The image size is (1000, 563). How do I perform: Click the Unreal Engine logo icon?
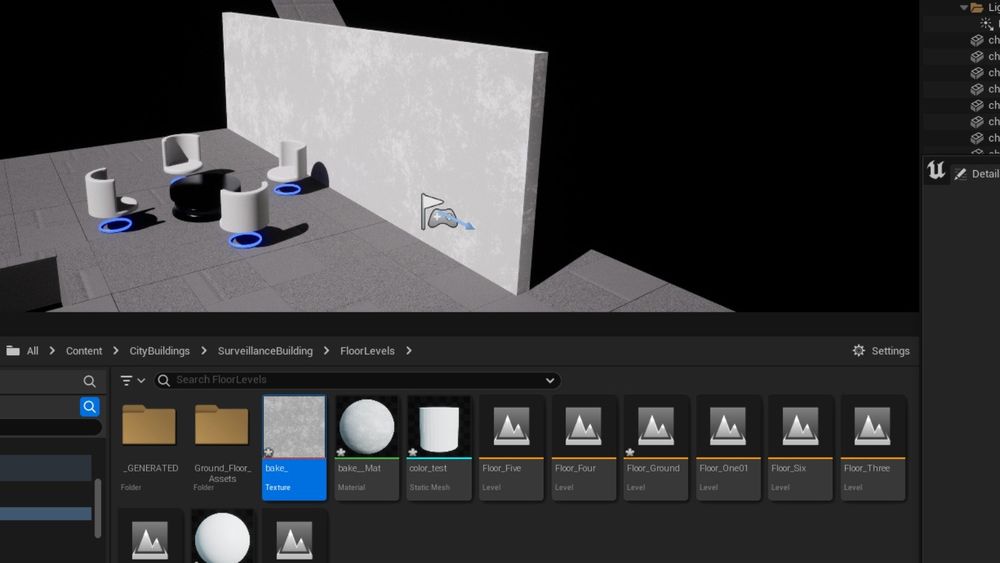pyautogui.click(x=936, y=170)
